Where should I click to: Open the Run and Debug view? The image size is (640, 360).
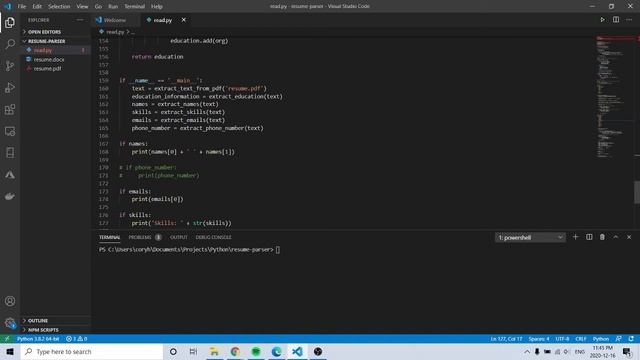10,87
